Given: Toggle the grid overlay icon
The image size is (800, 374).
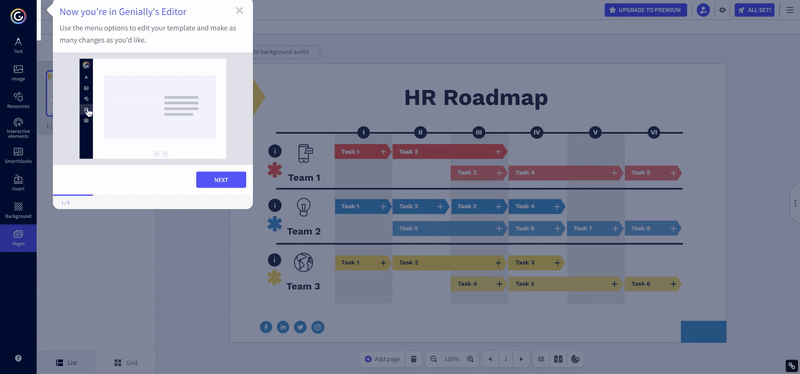Looking at the screenshot, I should [542, 359].
